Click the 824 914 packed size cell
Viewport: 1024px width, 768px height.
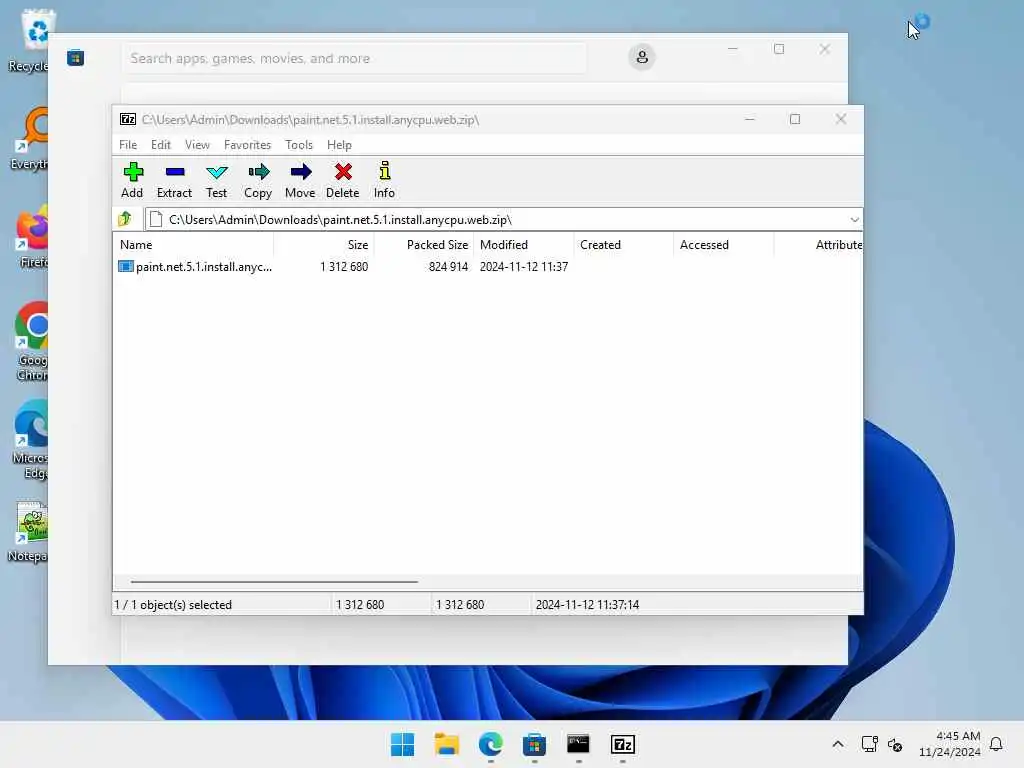(x=449, y=267)
